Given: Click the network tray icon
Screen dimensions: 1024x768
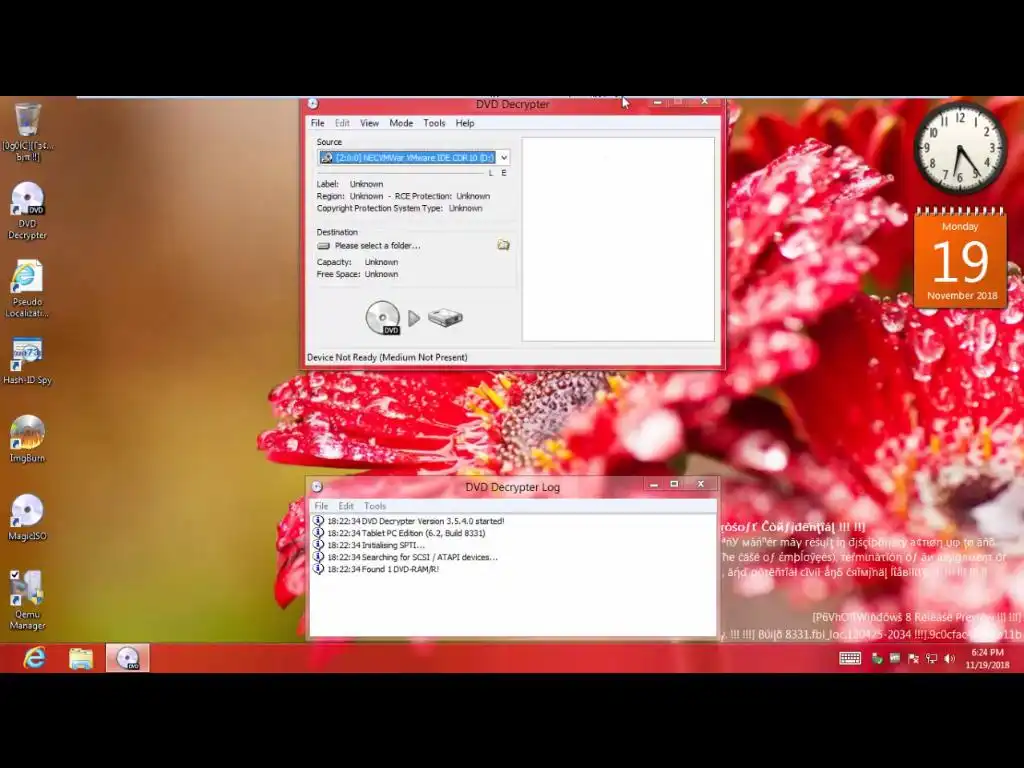Looking at the screenshot, I should pos(931,658).
